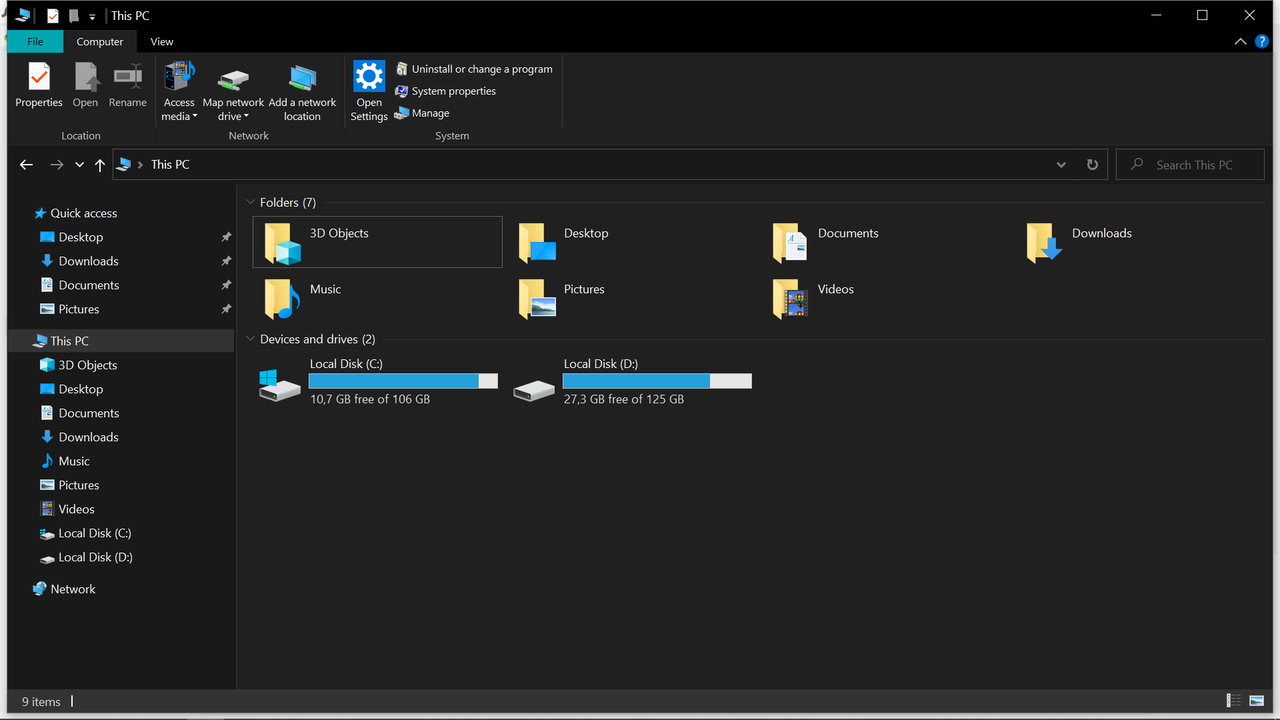The width and height of the screenshot is (1280, 720).
Task: Select Quick access in navigation pane
Action: coord(84,213)
